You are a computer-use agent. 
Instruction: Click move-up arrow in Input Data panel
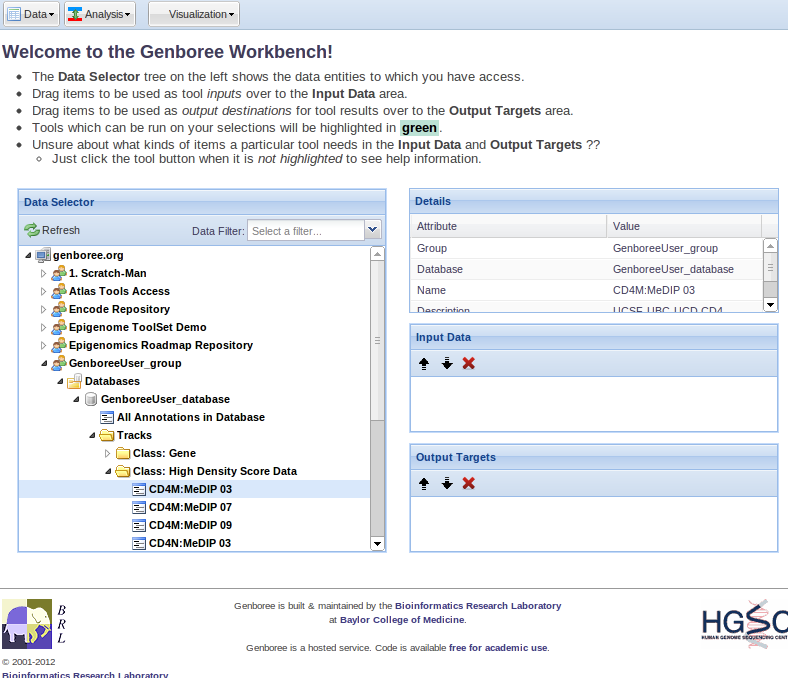tap(424, 363)
